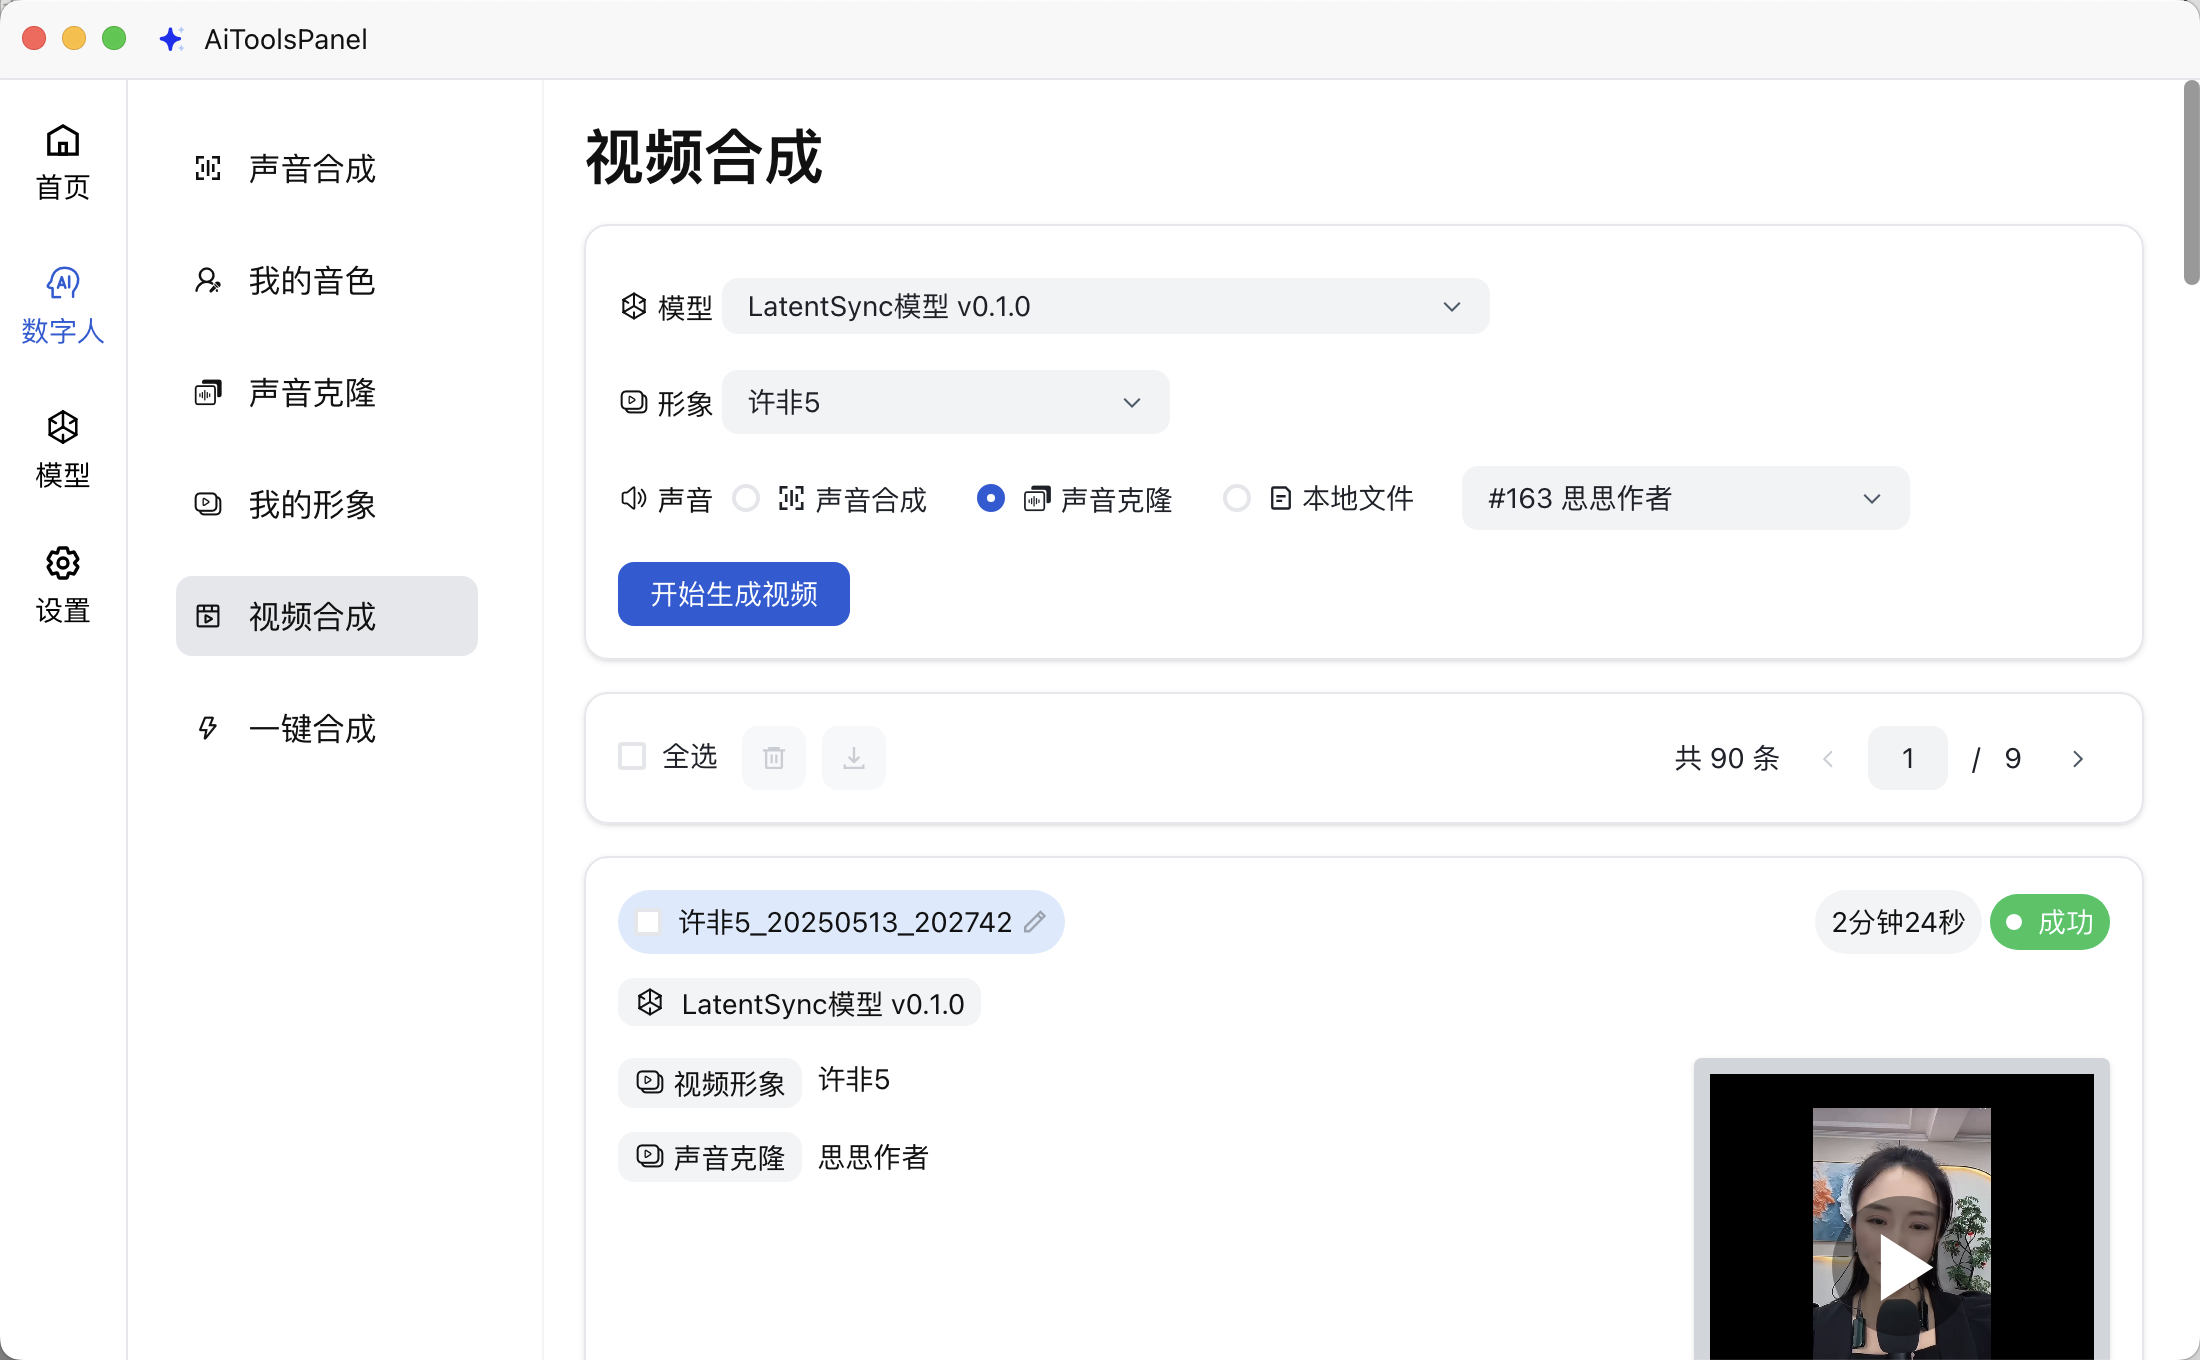Go to 声音合成 page
This screenshot has width=2200, height=1360.
(326, 168)
